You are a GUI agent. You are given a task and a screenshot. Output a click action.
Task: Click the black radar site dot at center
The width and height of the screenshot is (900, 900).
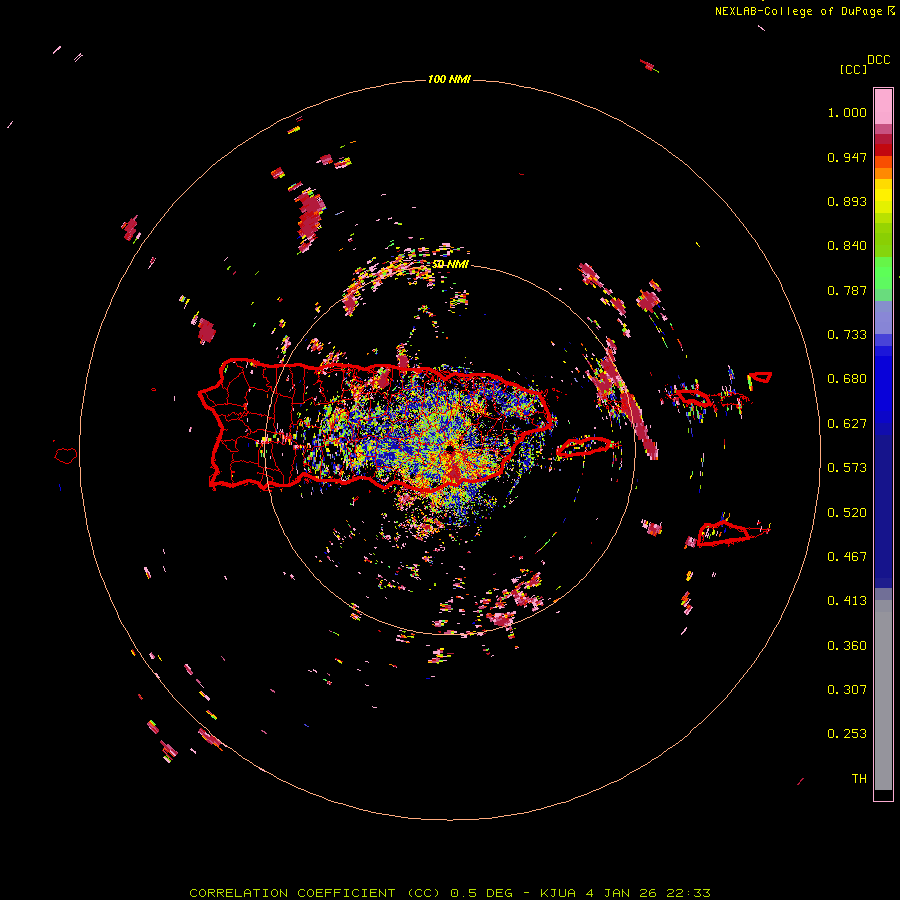[x=450, y=449]
